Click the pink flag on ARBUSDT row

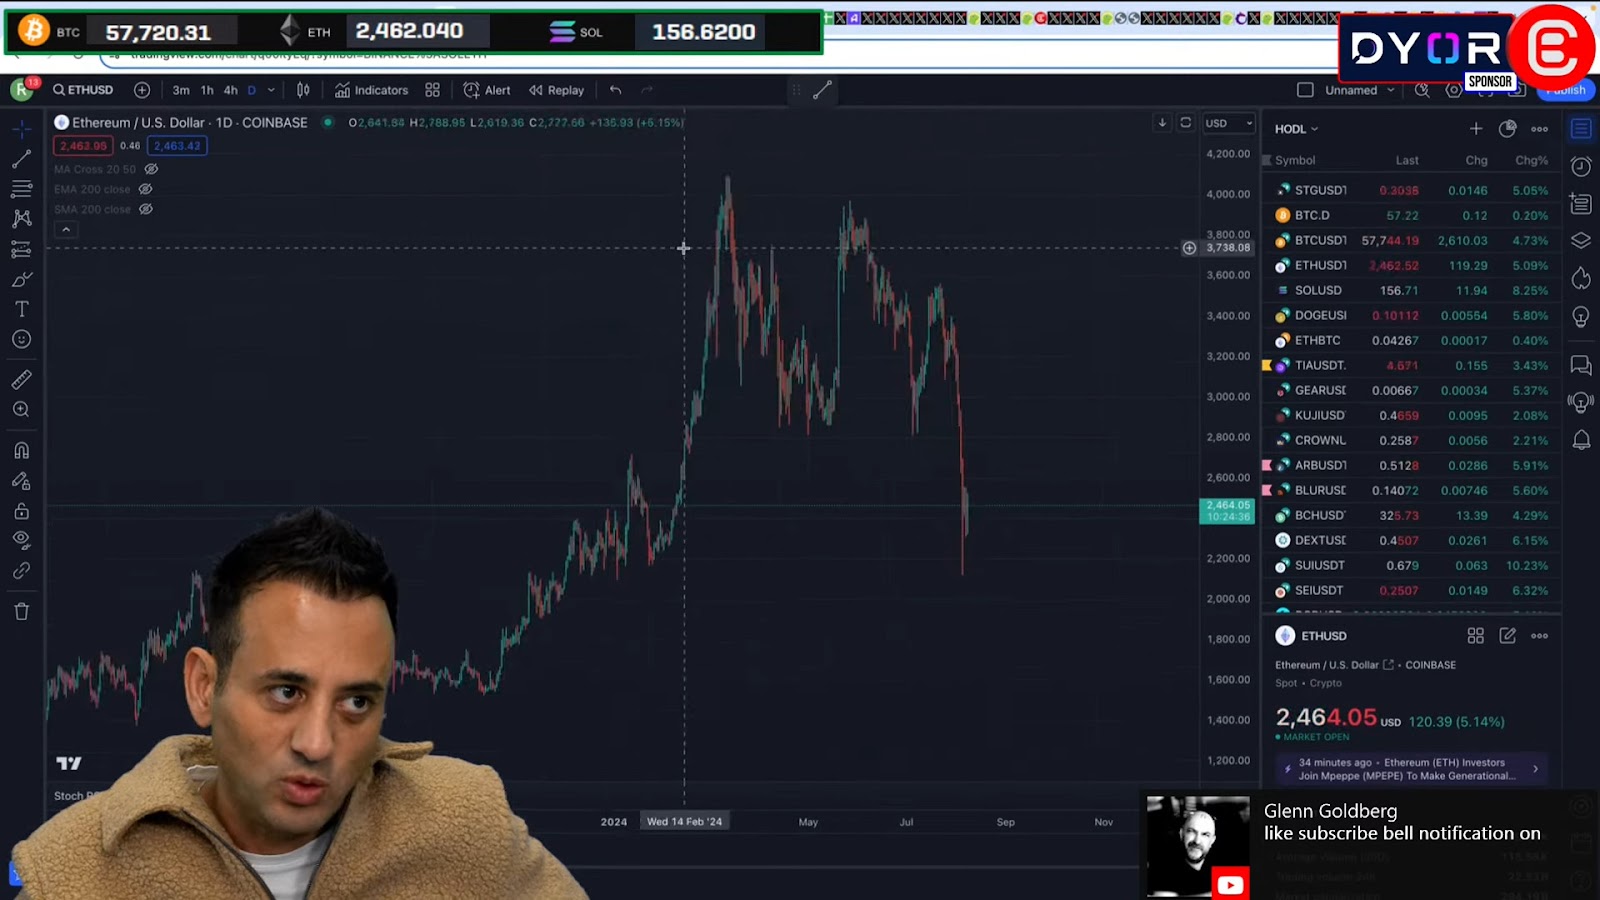pos(1267,465)
